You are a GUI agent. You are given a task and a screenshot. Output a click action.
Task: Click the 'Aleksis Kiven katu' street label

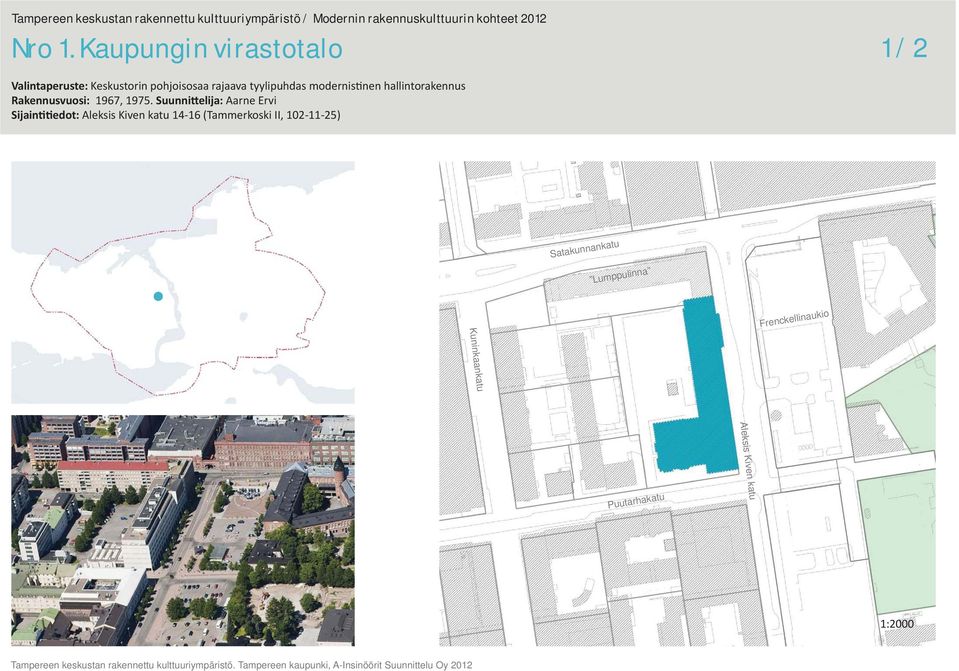(x=748, y=461)
